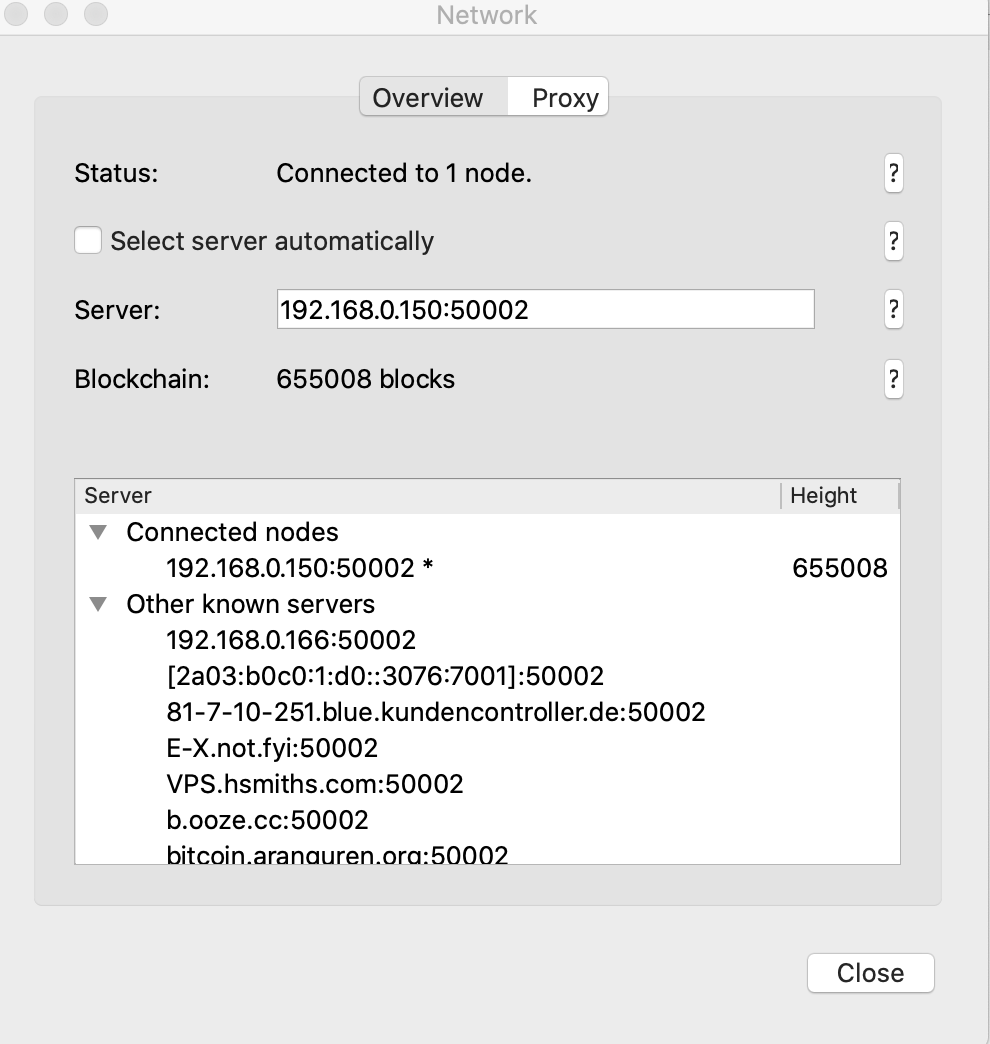The width and height of the screenshot is (990, 1044).
Task: Pick VPS.hsmiths.com:50002 from server list
Action: click(315, 784)
